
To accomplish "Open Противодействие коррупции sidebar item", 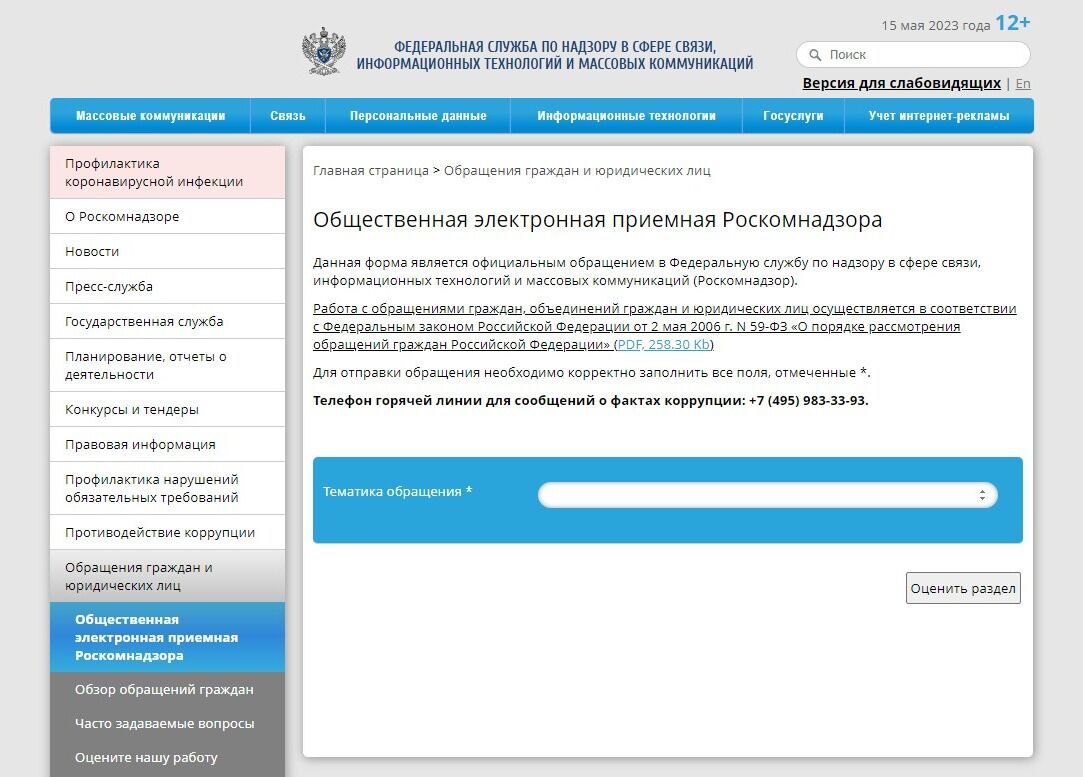I will tap(167, 533).
